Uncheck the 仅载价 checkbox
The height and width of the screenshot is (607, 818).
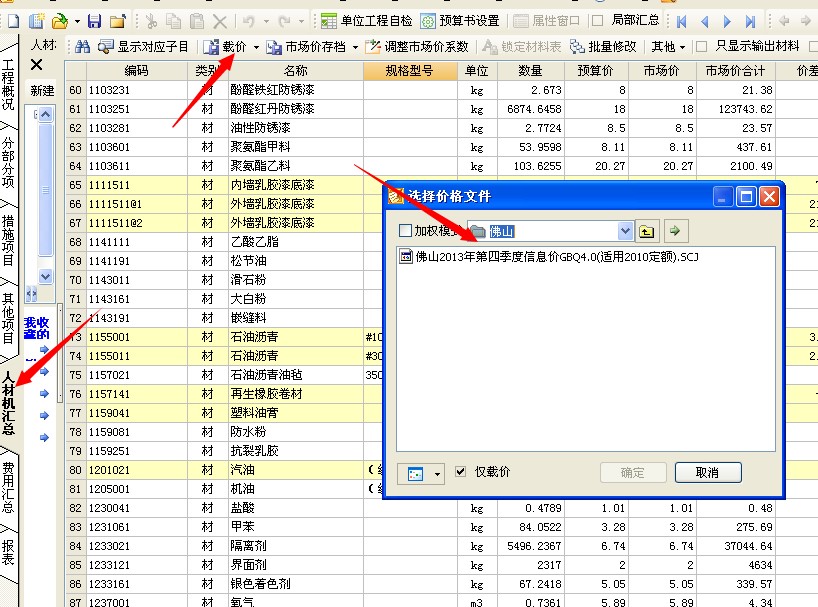460,472
